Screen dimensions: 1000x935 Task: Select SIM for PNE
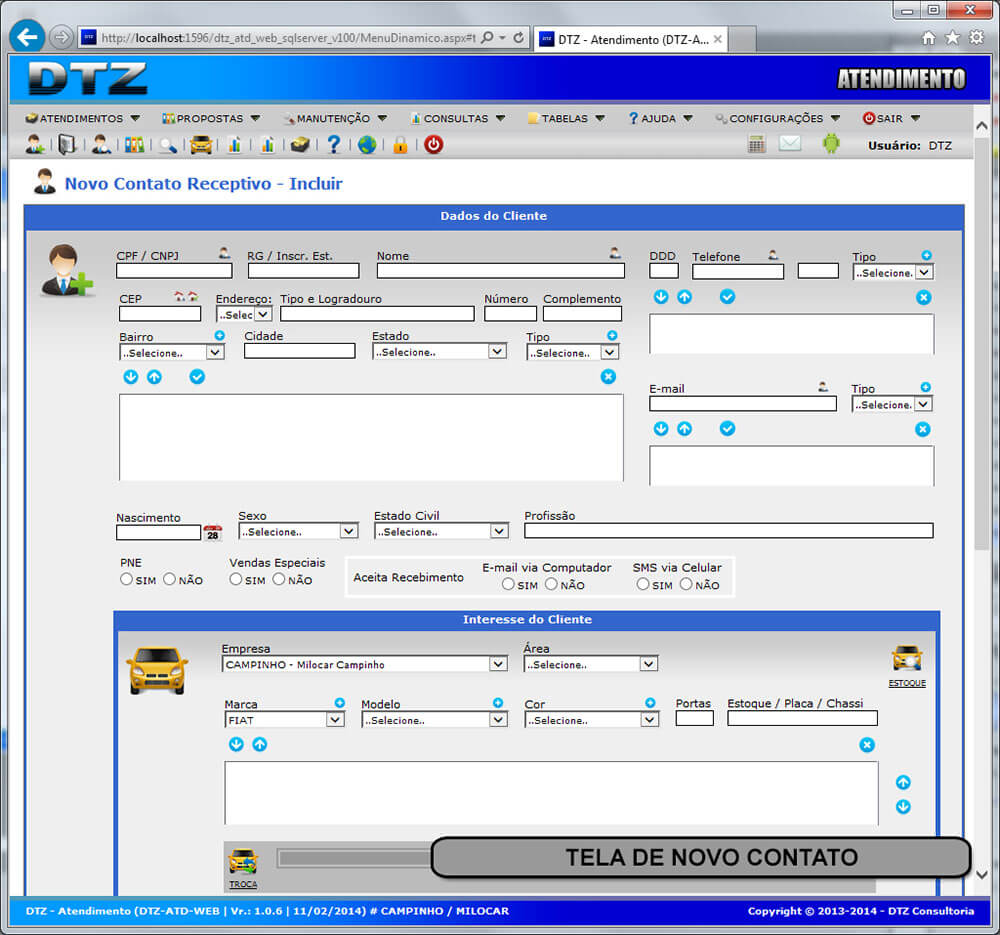[x=127, y=579]
